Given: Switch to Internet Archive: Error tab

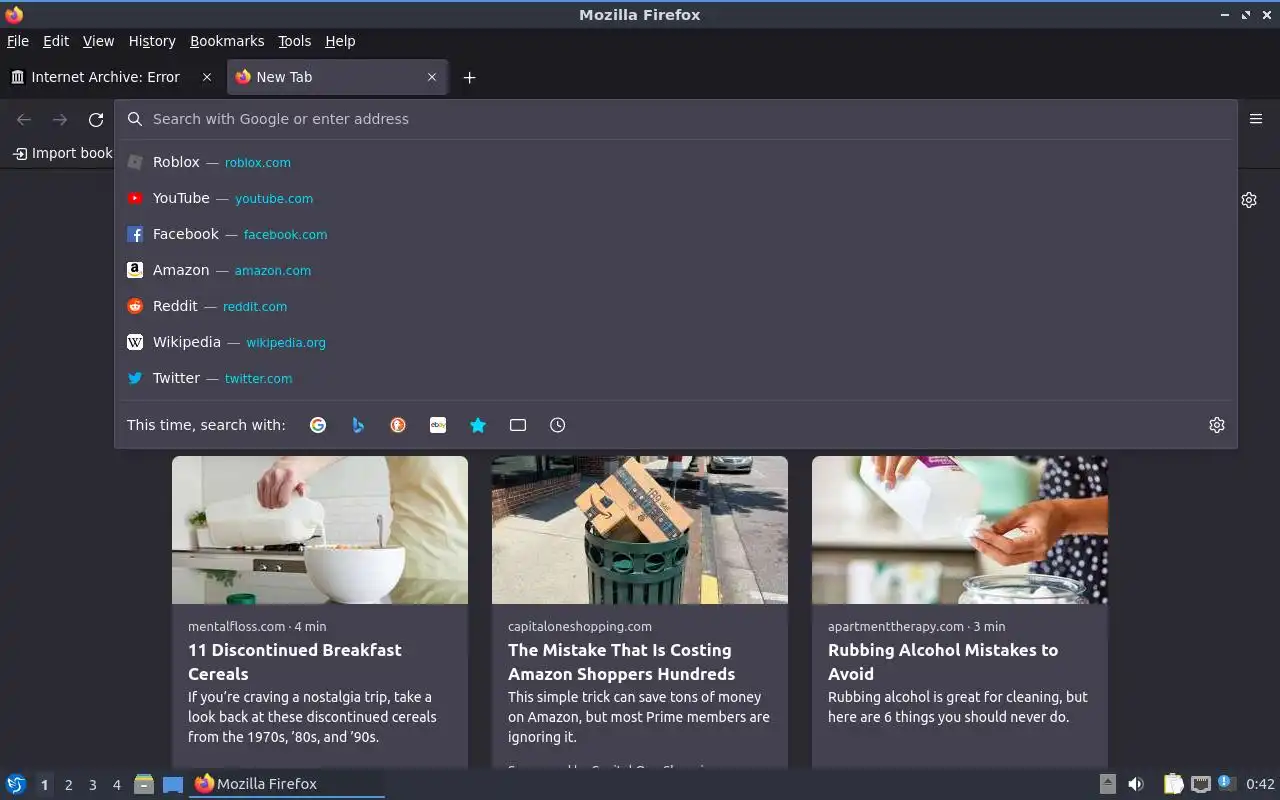Looking at the screenshot, I should pos(113,77).
